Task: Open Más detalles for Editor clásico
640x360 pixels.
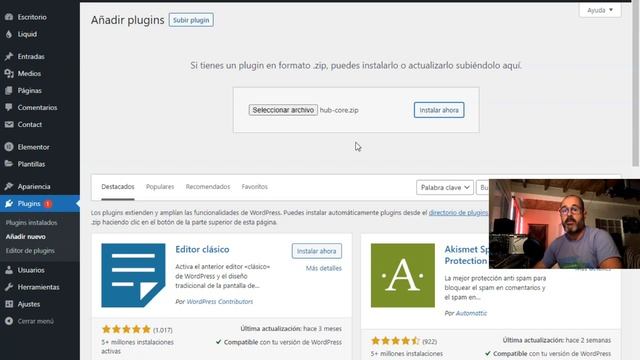Action: point(324,268)
